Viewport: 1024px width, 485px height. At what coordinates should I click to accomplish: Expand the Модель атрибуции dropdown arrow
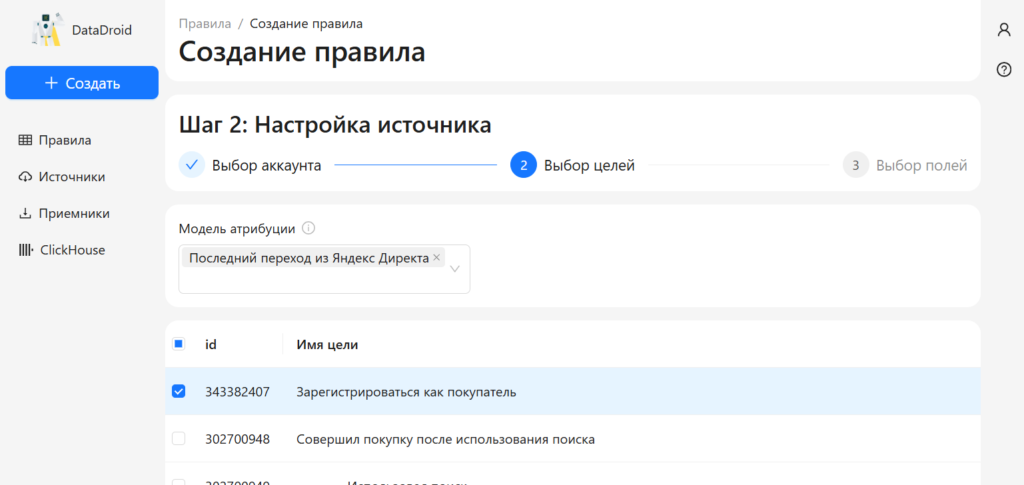[x=455, y=269]
